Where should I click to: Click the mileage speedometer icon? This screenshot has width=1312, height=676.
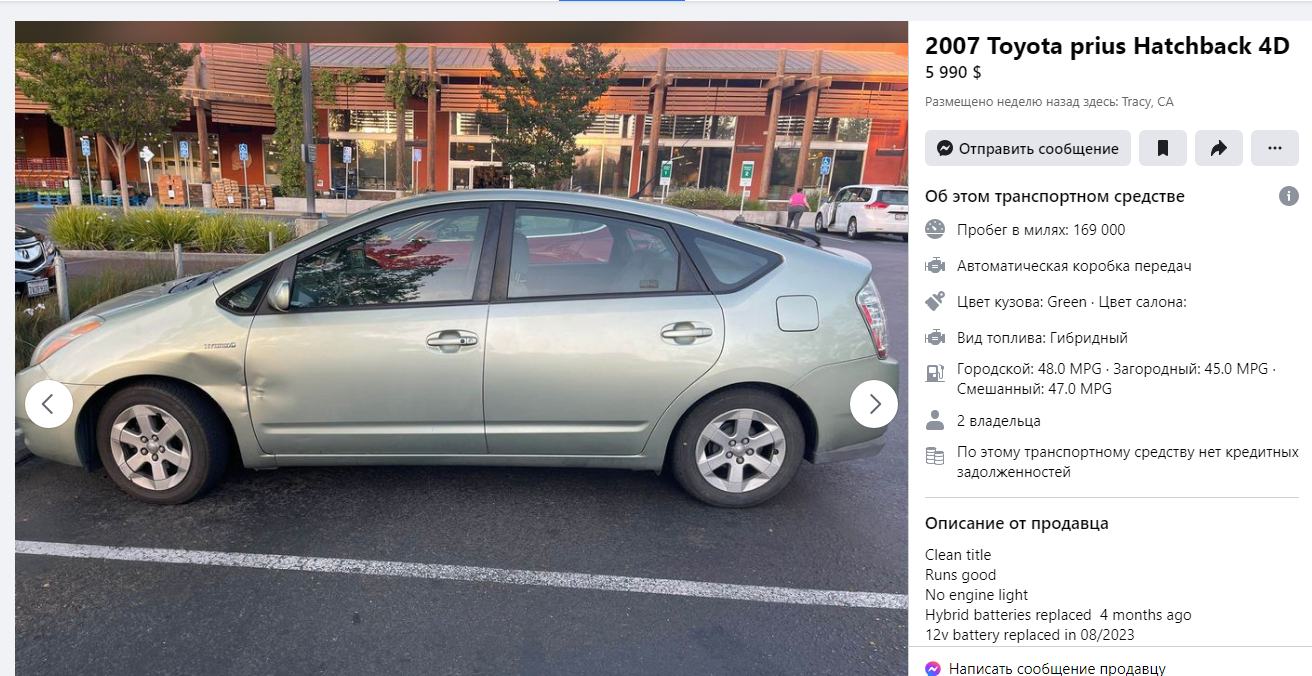(x=935, y=229)
